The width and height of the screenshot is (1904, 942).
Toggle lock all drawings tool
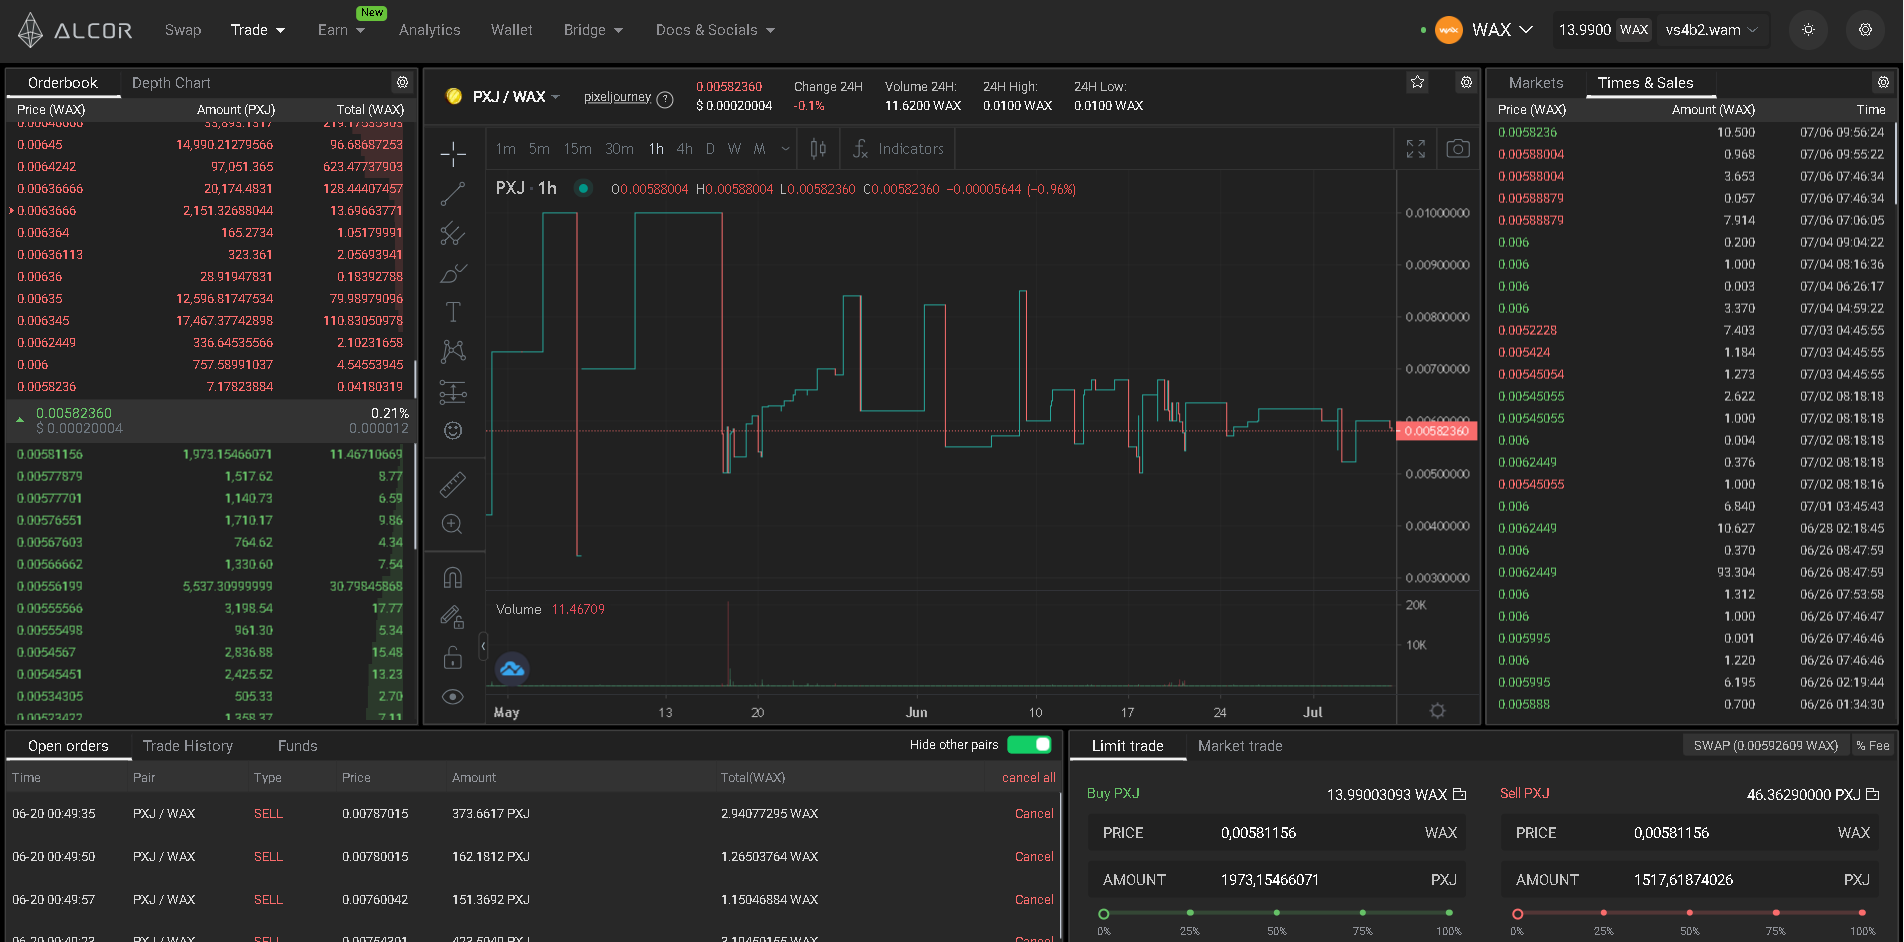(x=453, y=657)
